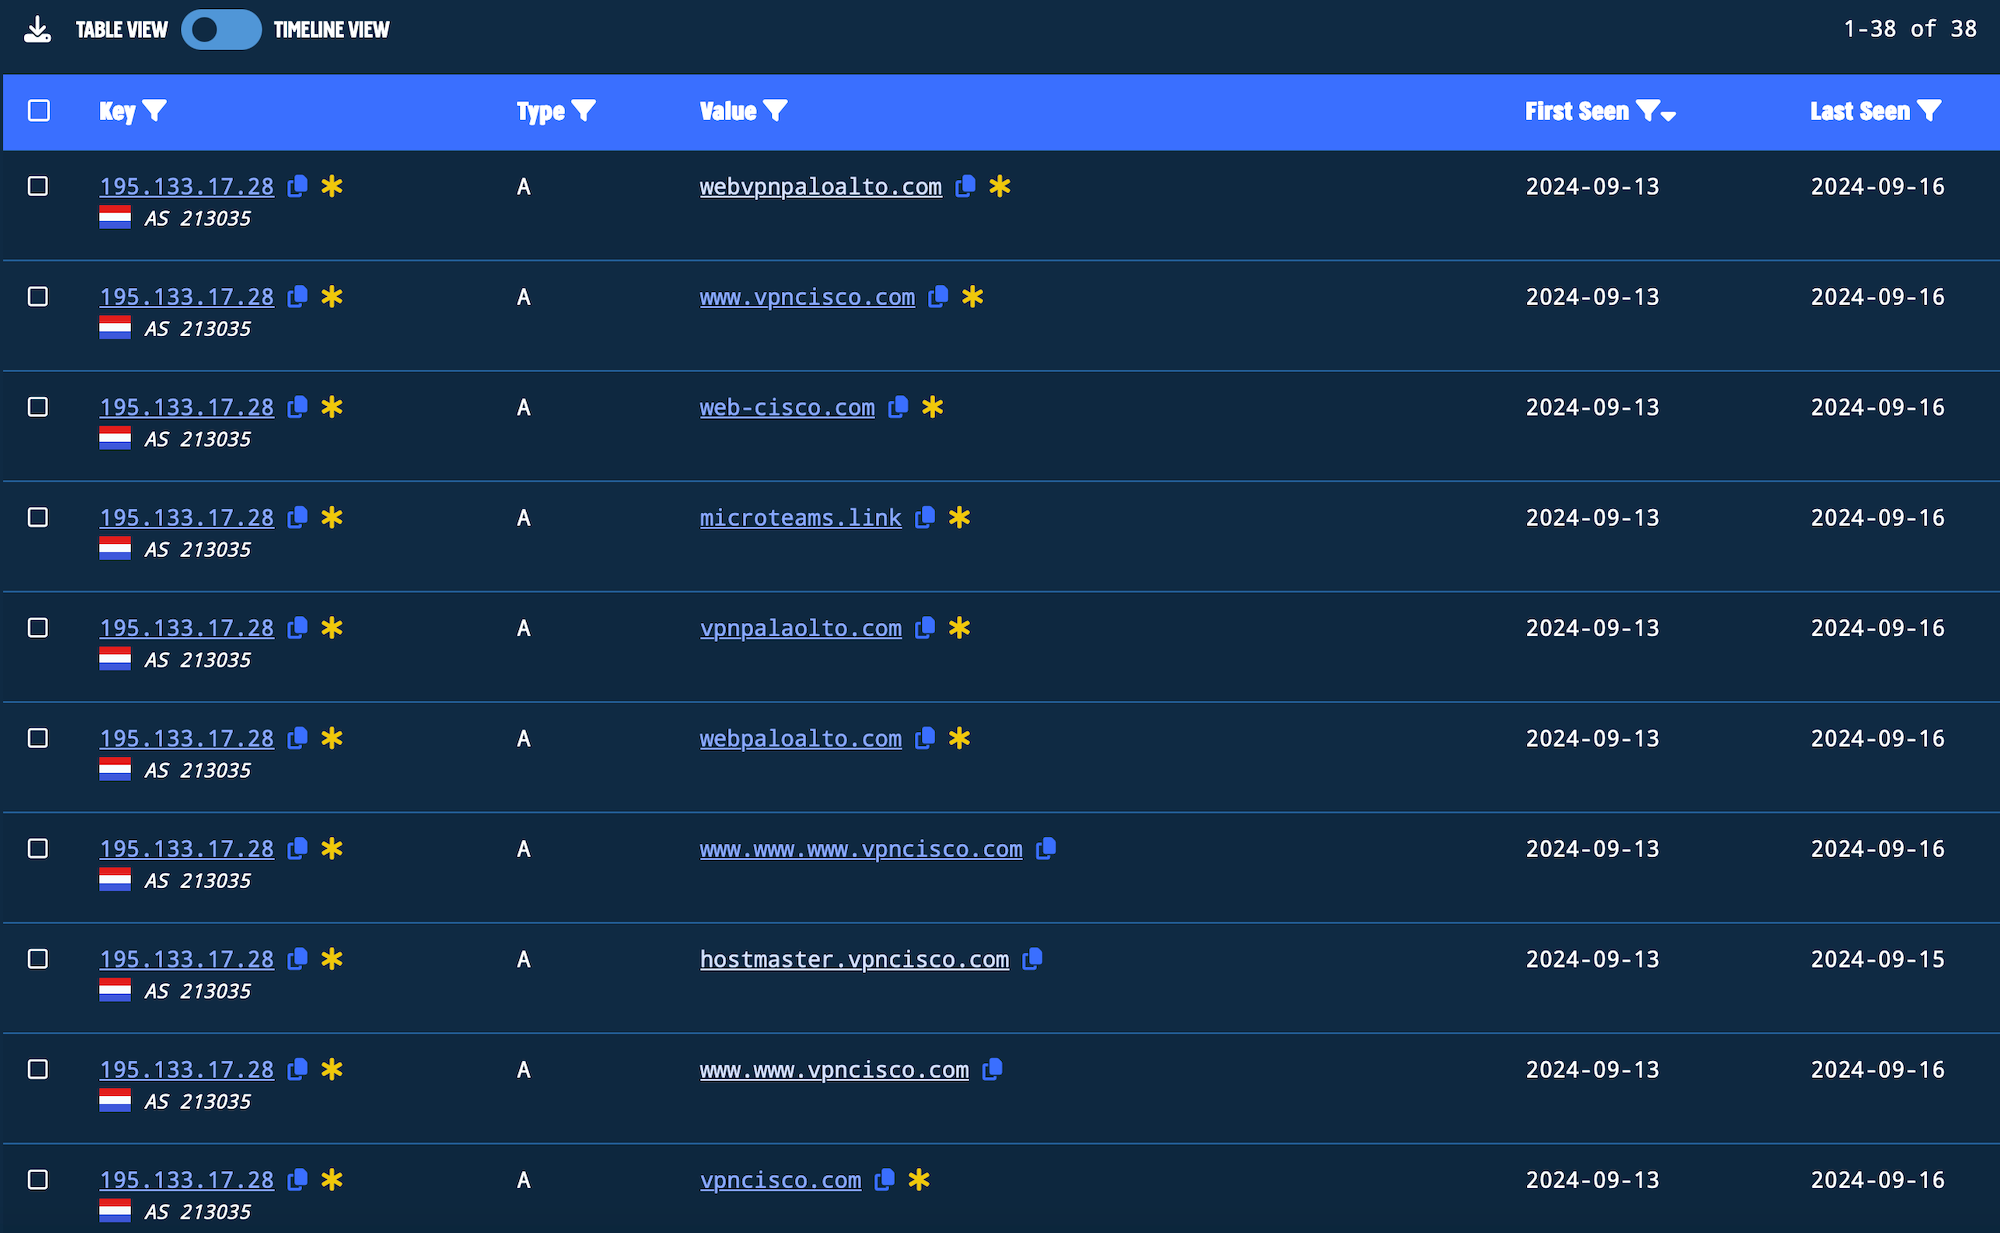The width and height of the screenshot is (2000, 1233).
Task: Click AS 213035 text in the www.vpncisco.com row
Action: click(x=198, y=328)
